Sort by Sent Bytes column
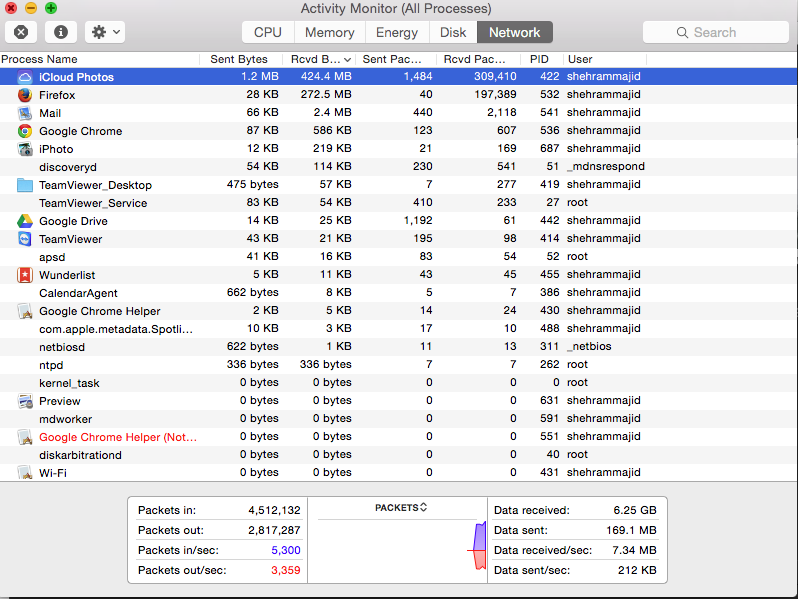This screenshot has height=599, width=798. tap(239, 59)
